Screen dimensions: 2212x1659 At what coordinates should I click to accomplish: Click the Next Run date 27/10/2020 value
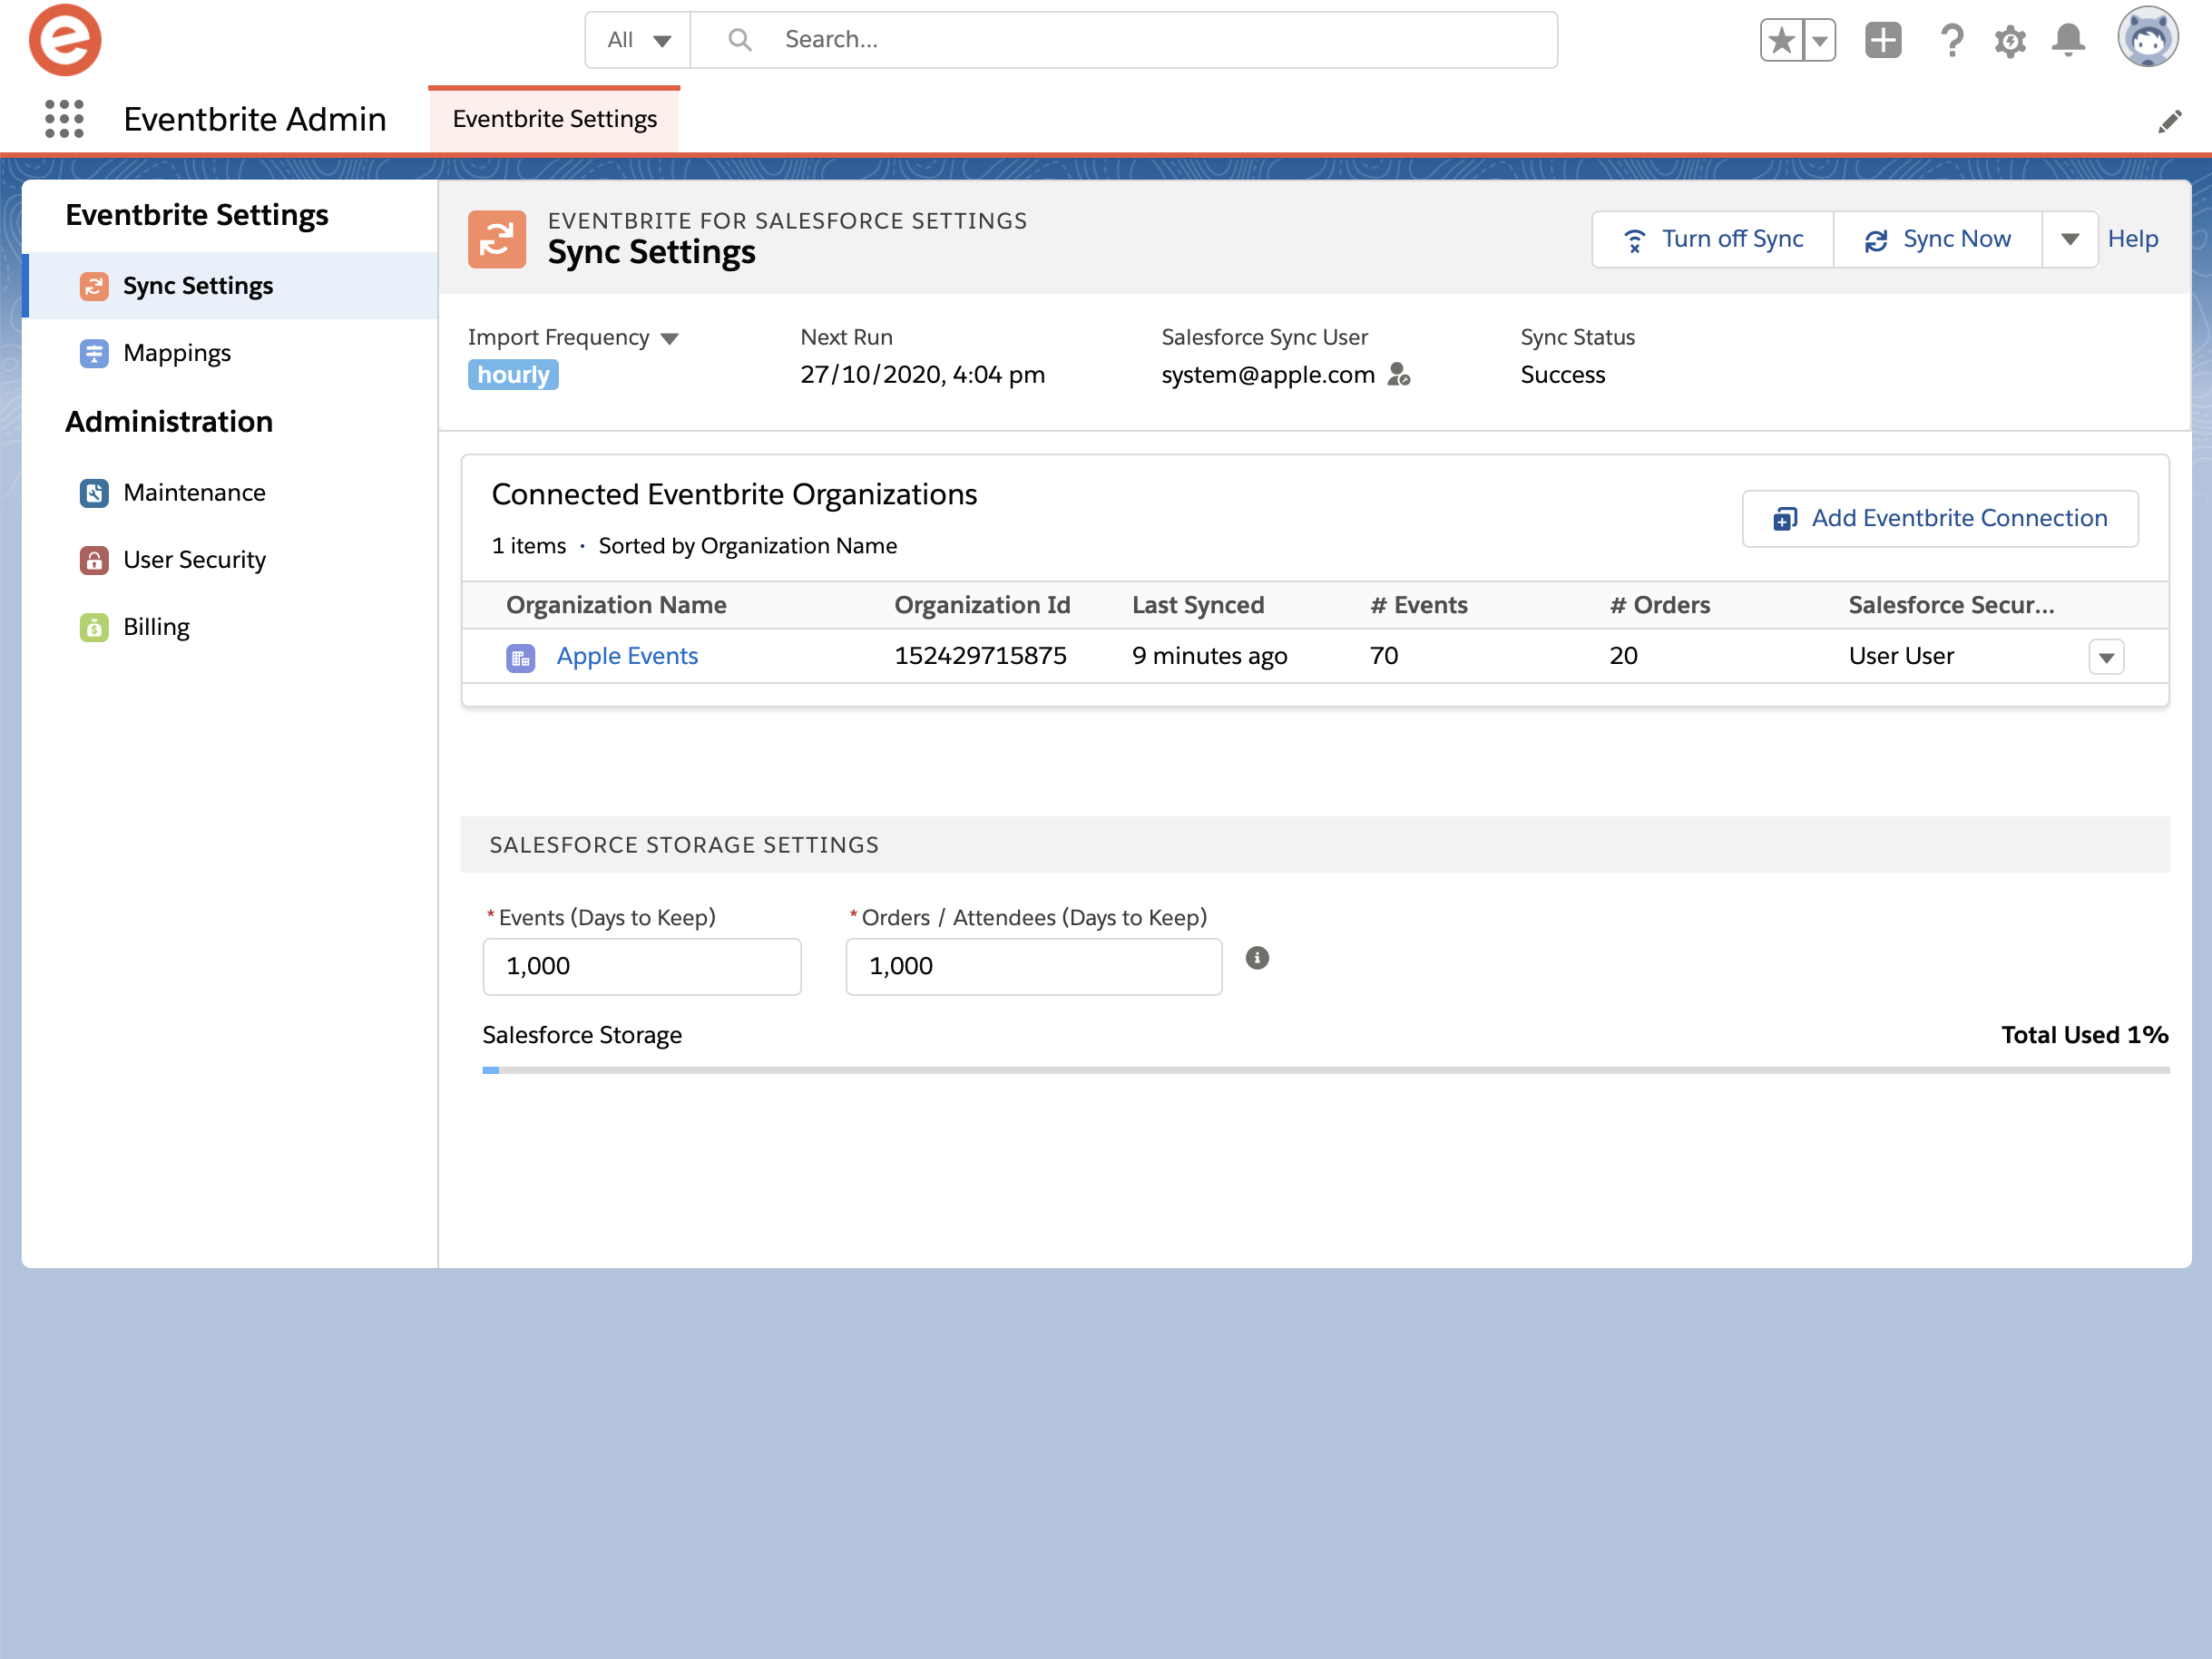click(x=922, y=375)
